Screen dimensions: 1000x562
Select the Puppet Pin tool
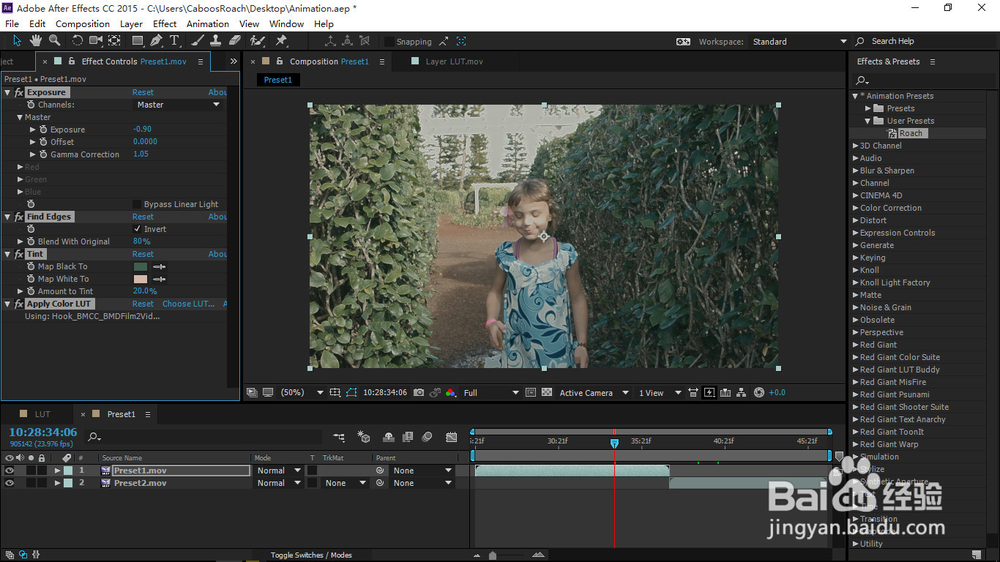281,41
